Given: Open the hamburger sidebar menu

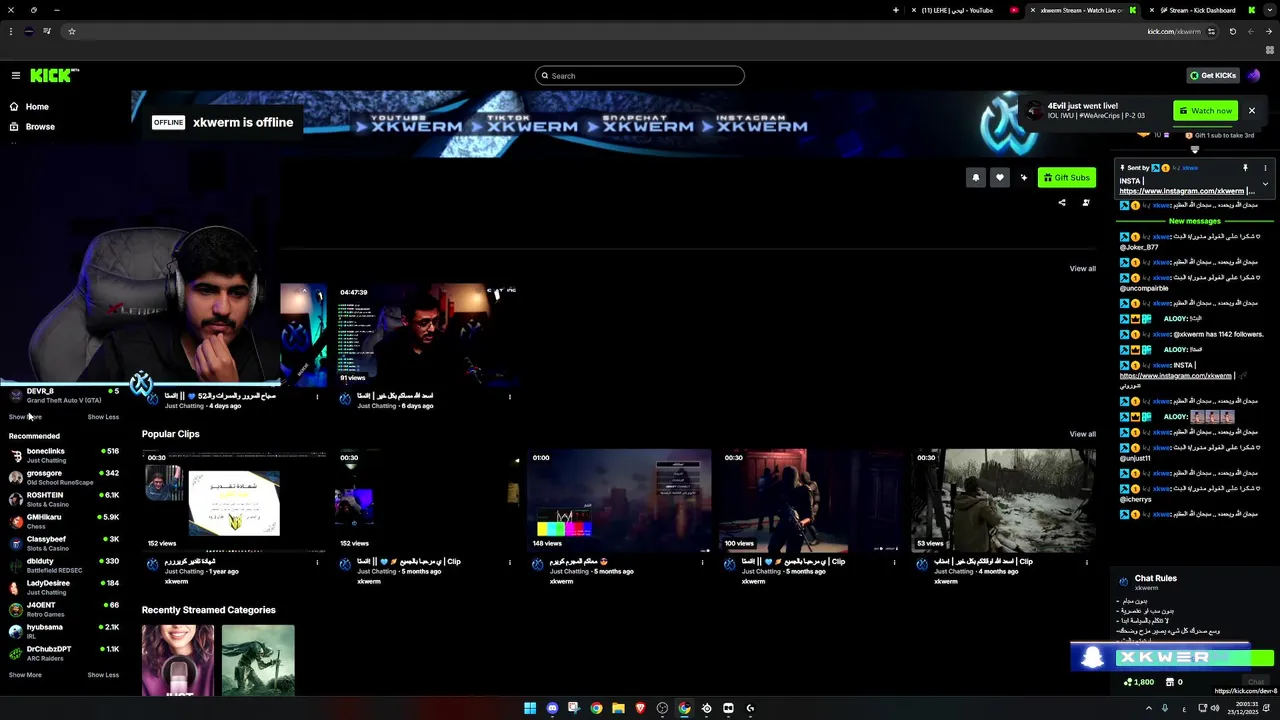Looking at the screenshot, I should [16, 76].
